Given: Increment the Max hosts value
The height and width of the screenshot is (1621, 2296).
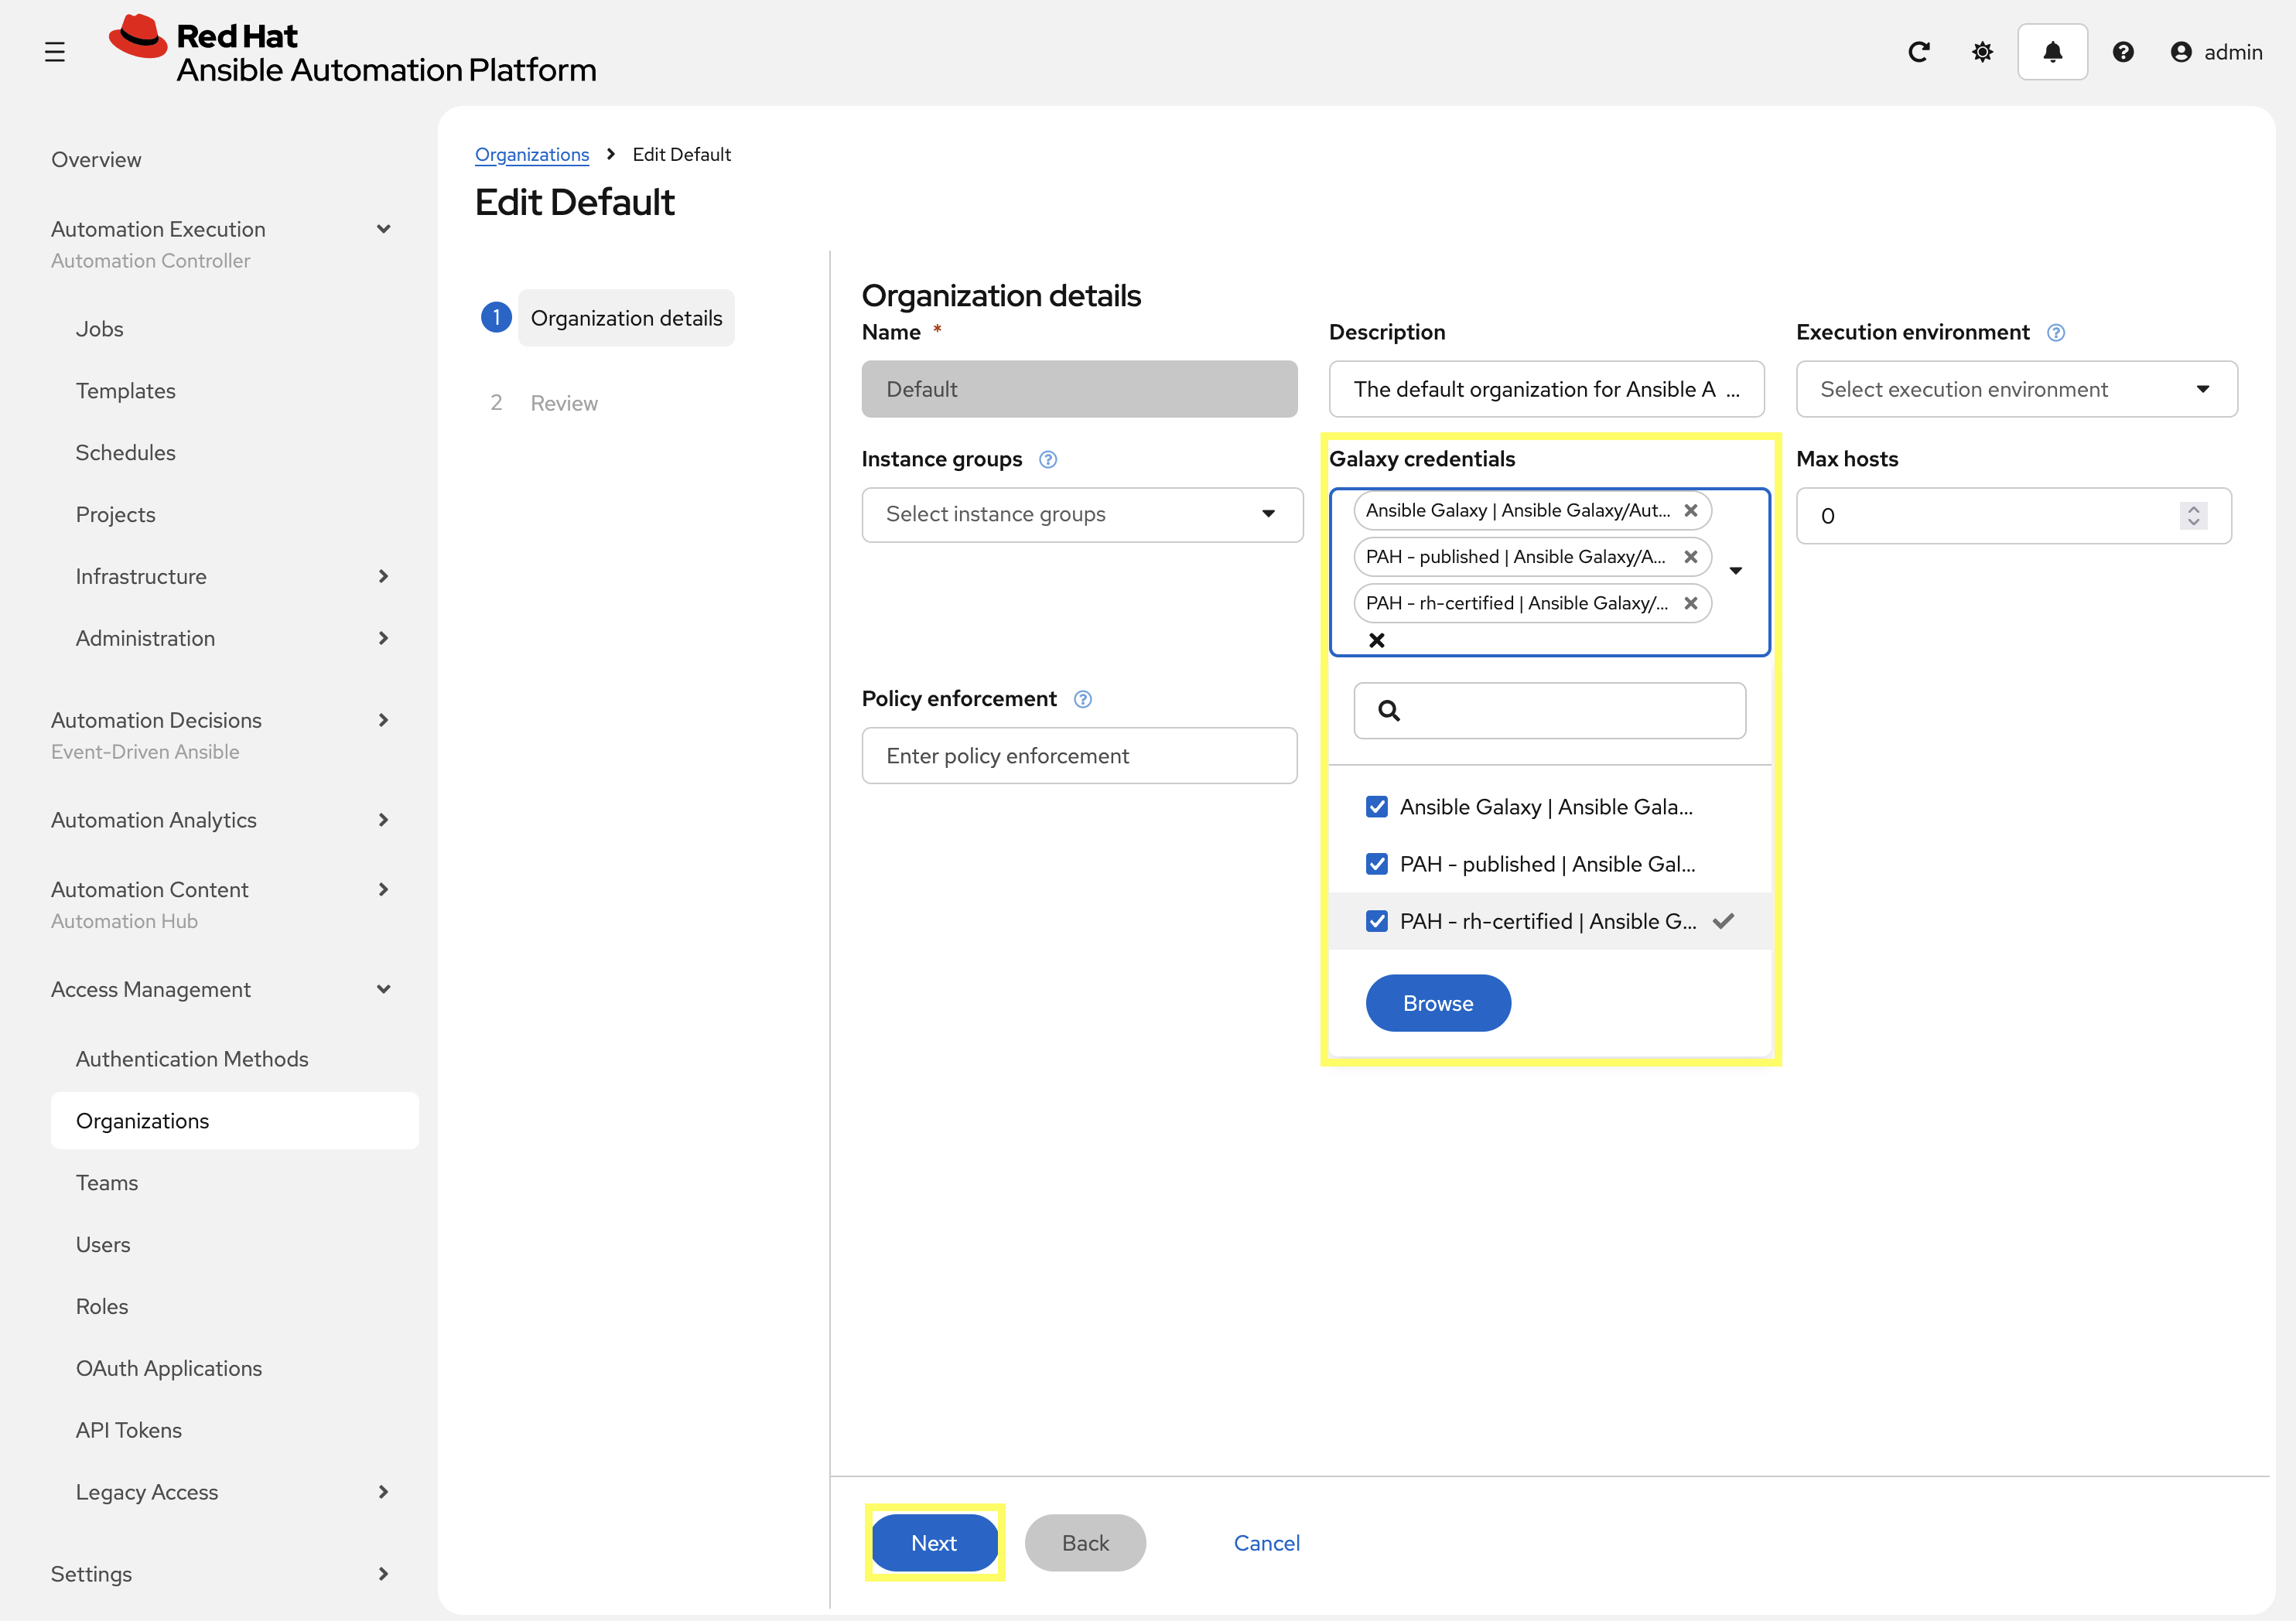Looking at the screenshot, I should [2194, 509].
